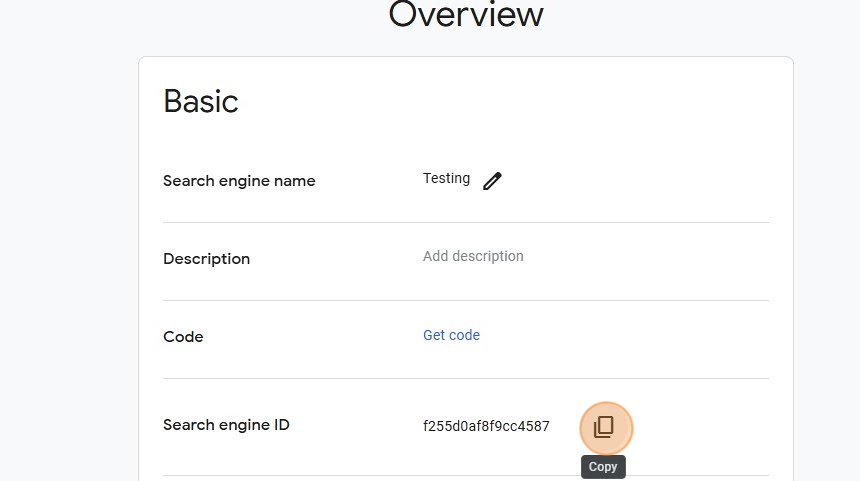This screenshot has height=481, width=860.
Task: Click the search engine ID value f255d0af8f9cc4587
Action: [486, 426]
